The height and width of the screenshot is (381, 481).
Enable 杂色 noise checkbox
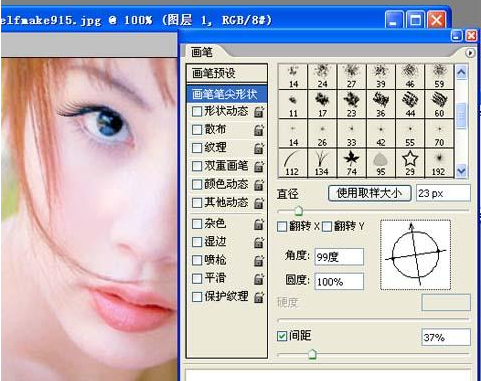tap(197, 224)
